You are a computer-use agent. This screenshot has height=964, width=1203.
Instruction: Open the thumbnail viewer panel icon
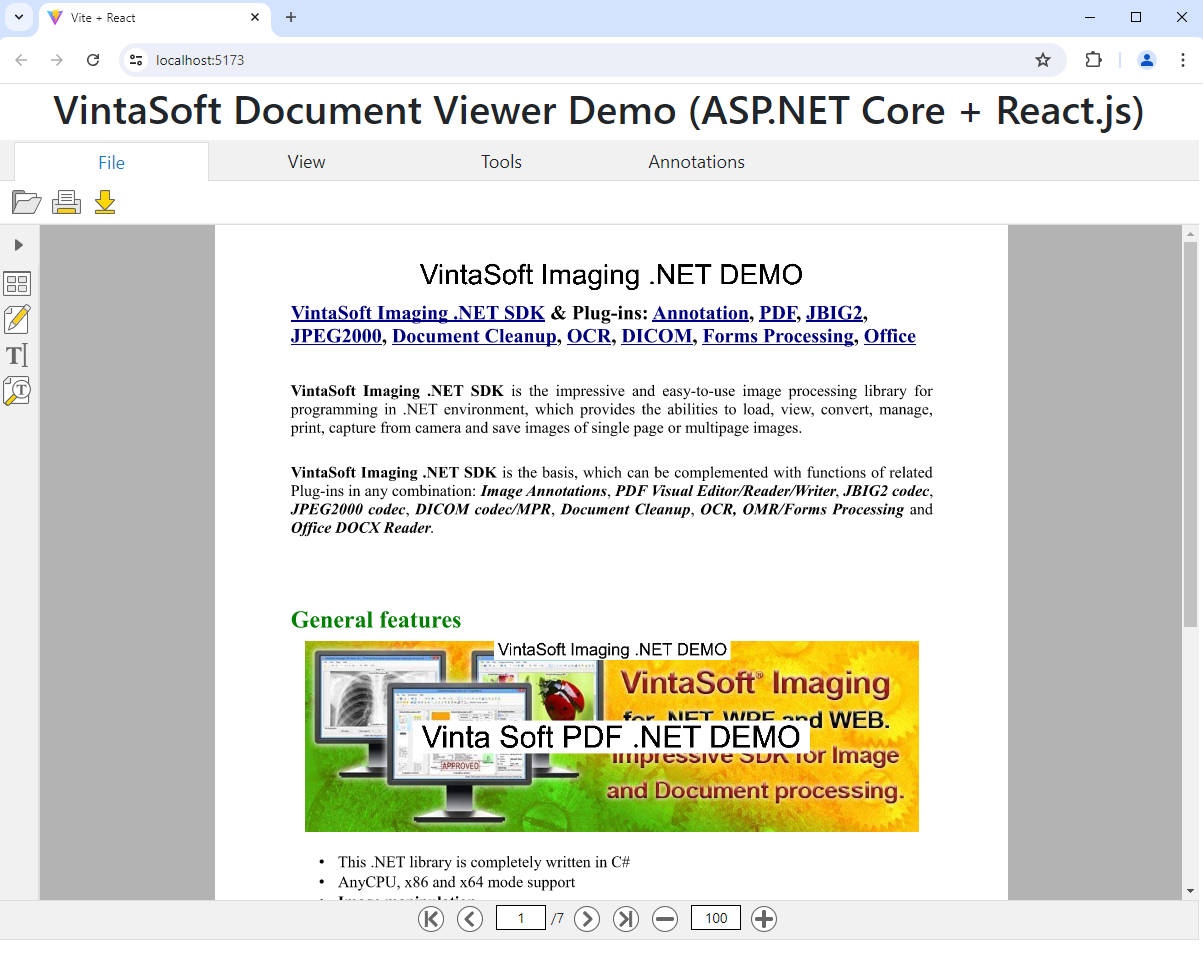[17, 284]
